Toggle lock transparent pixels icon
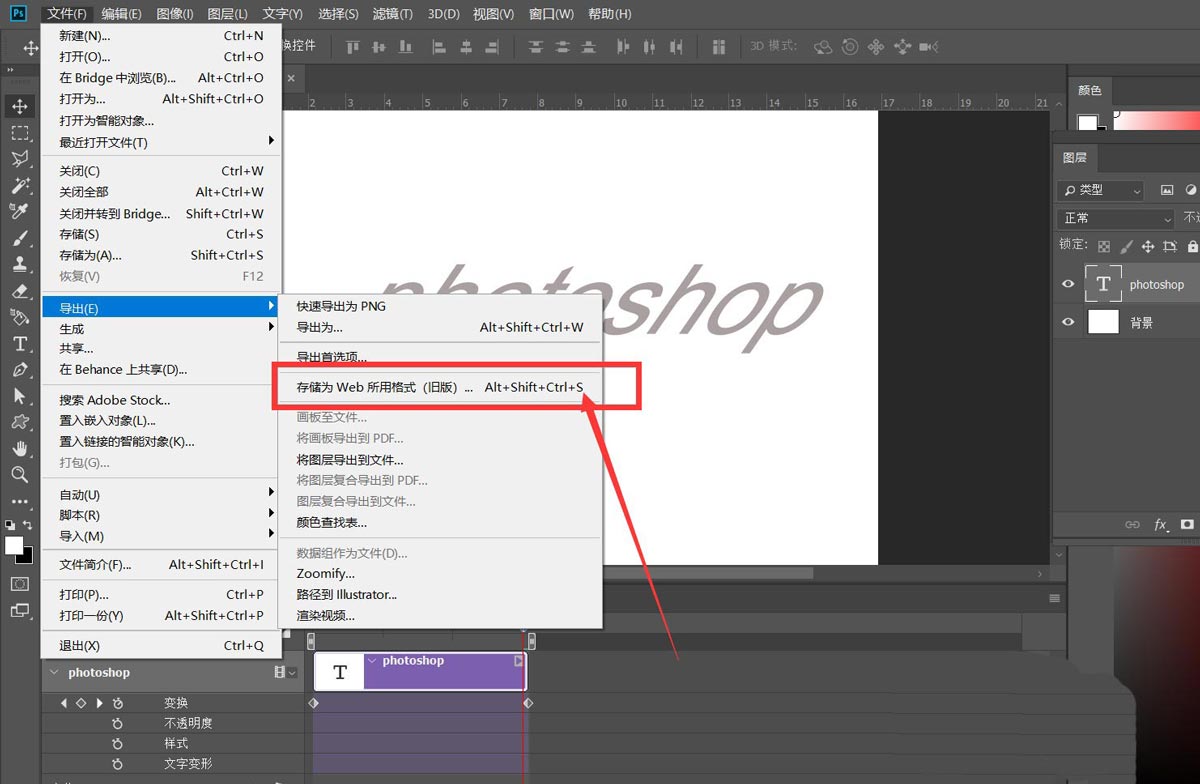This screenshot has width=1200, height=784. coord(1104,246)
